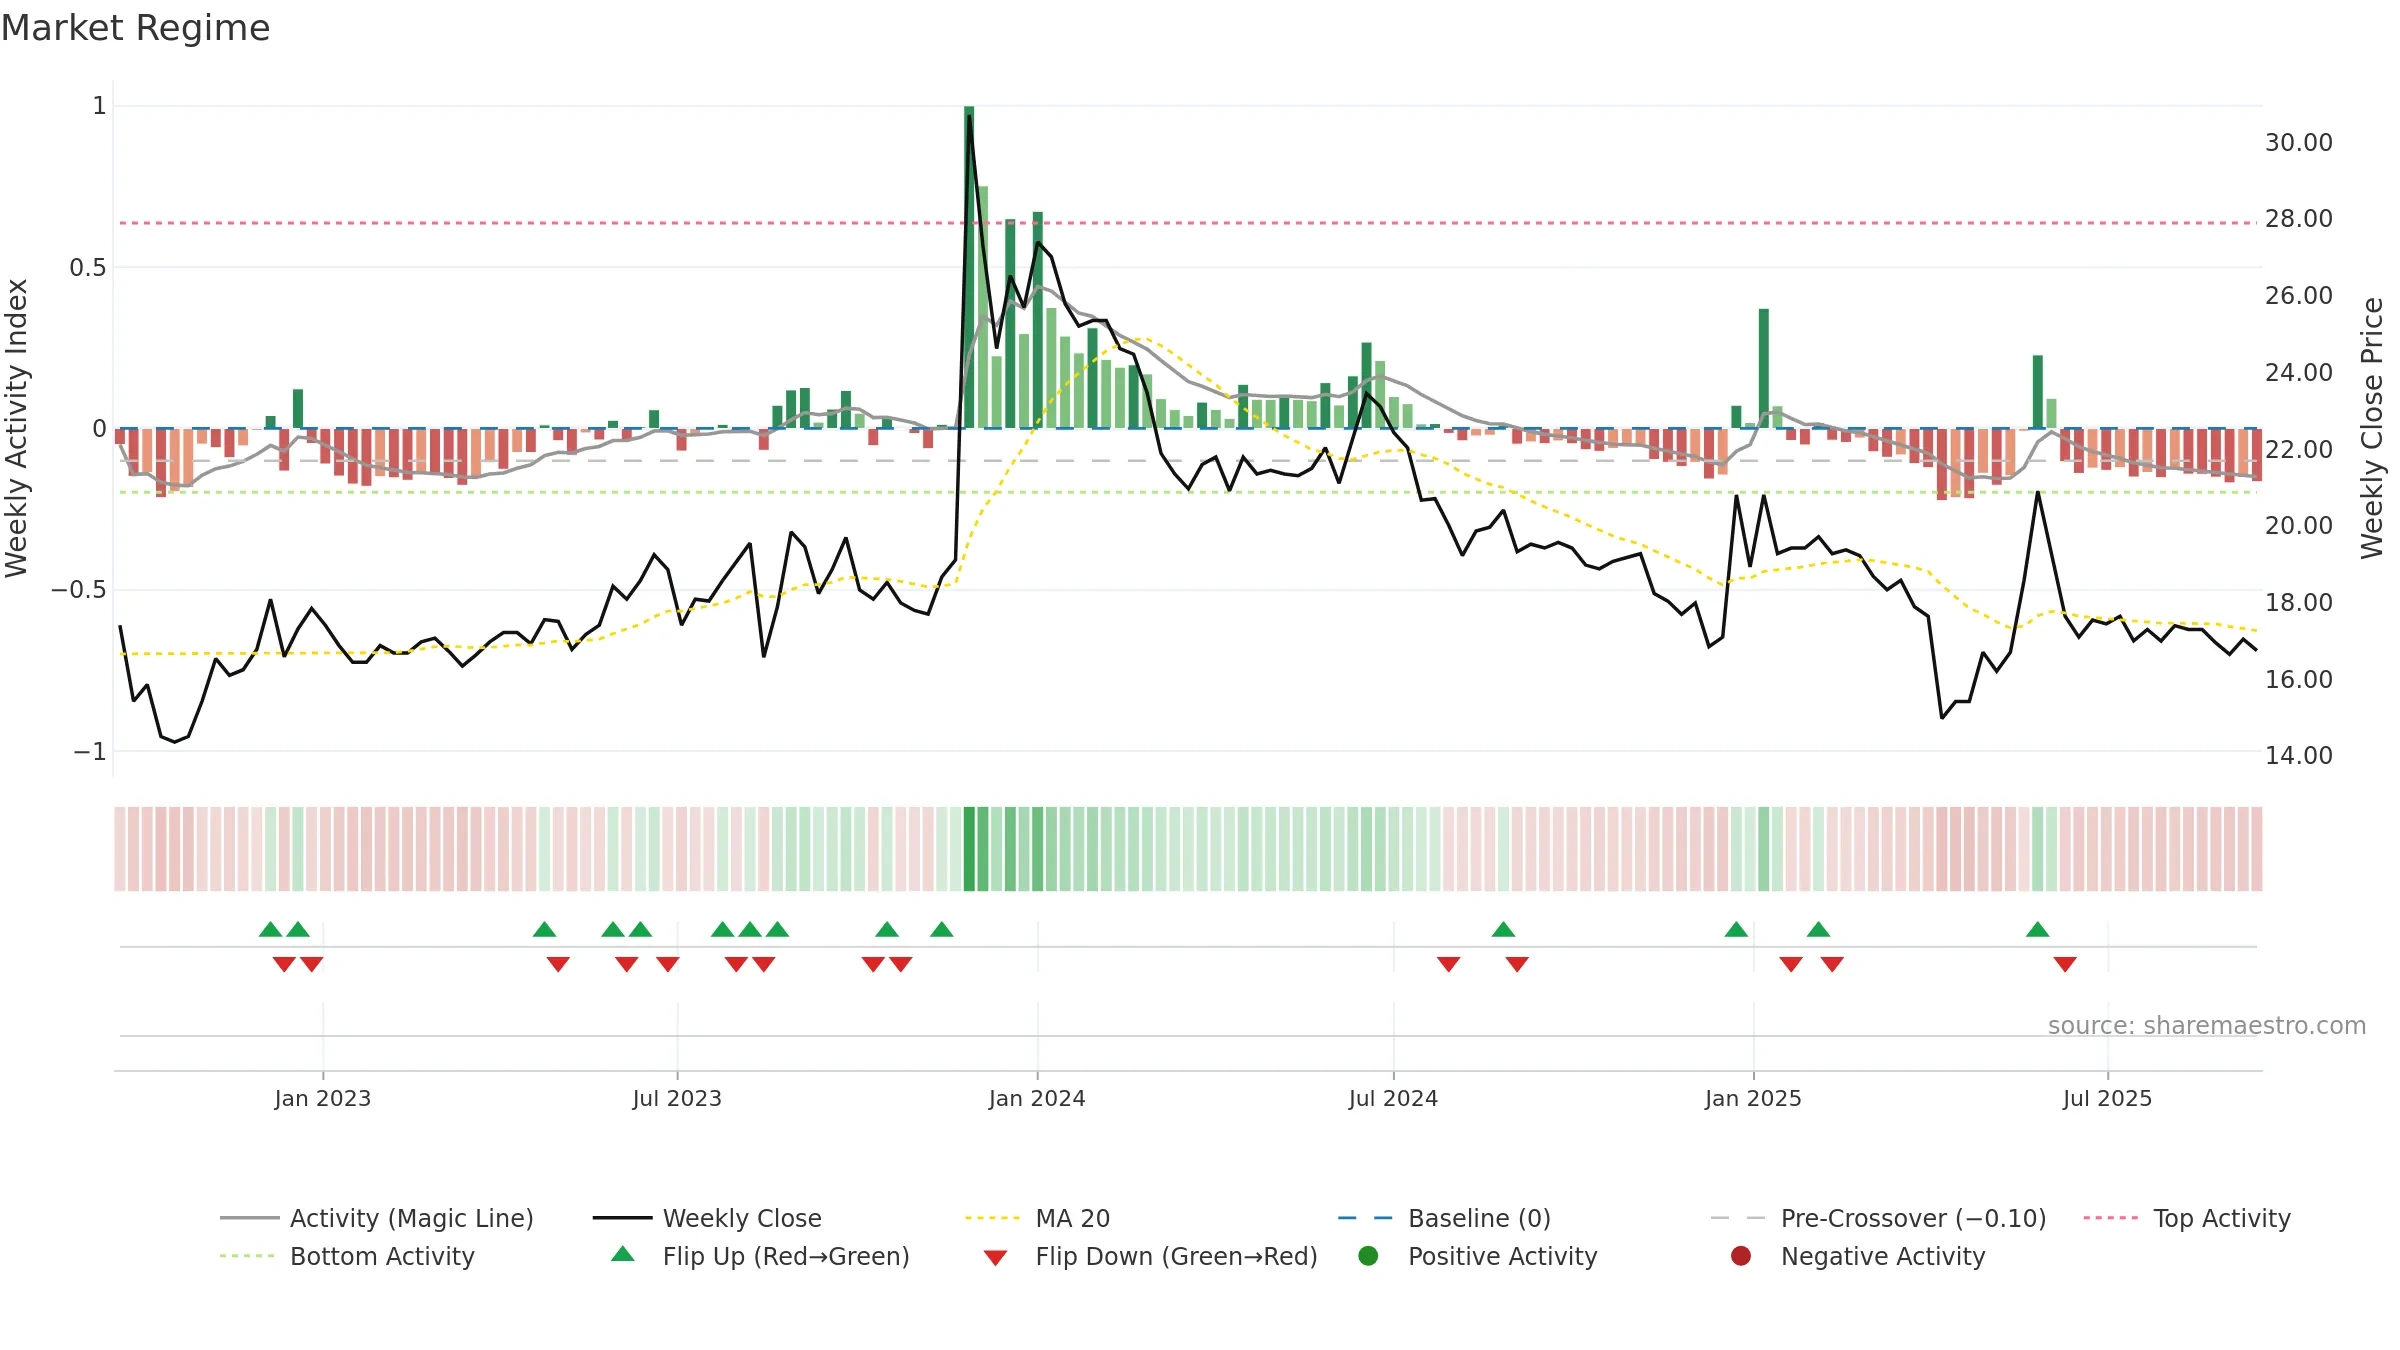Click the pink Top Activity legend line sample
This screenshot has height=1350, width=2400.
(x=2110, y=1218)
